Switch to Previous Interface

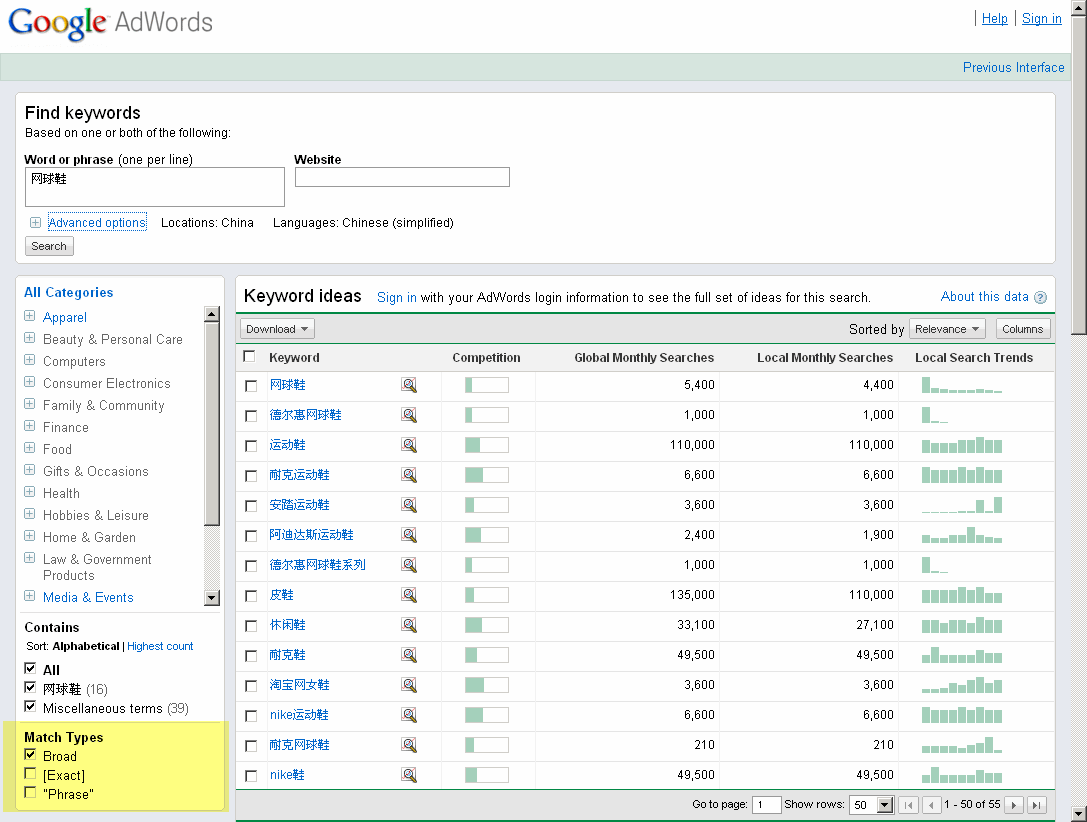[1014, 67]
